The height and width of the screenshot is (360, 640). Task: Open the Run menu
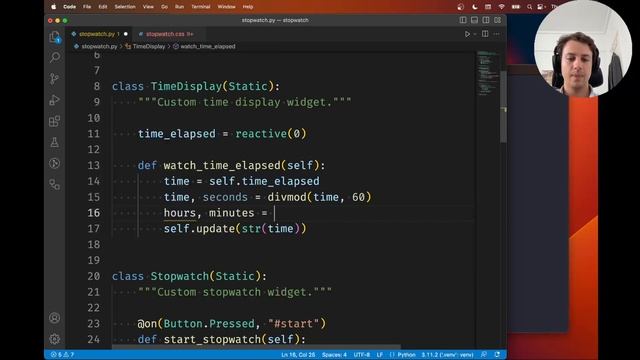[179, 7]
